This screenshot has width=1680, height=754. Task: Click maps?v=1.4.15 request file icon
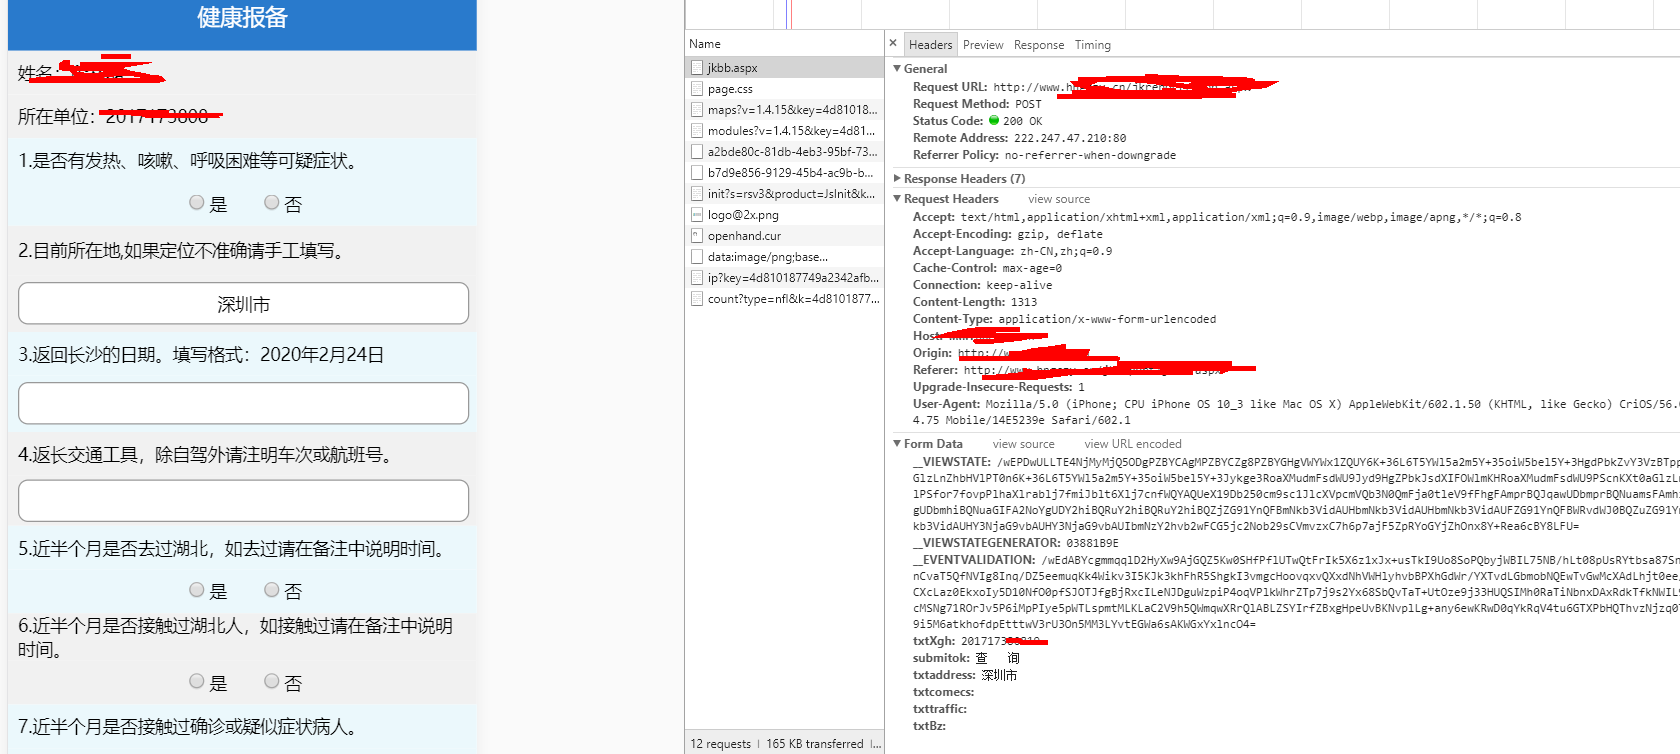pos(697,110)
